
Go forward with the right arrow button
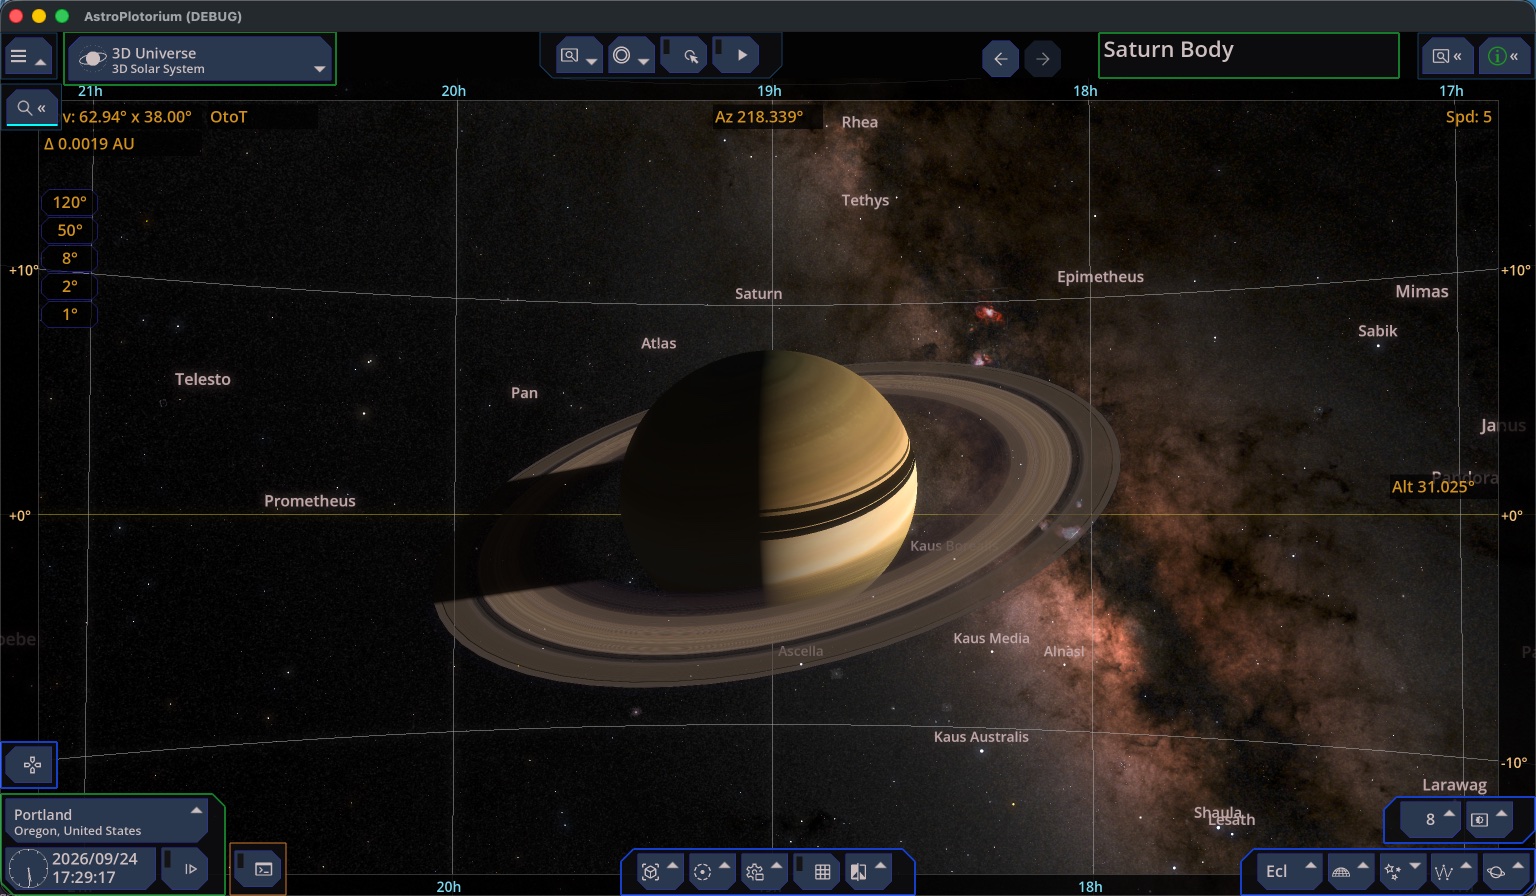1042,59
